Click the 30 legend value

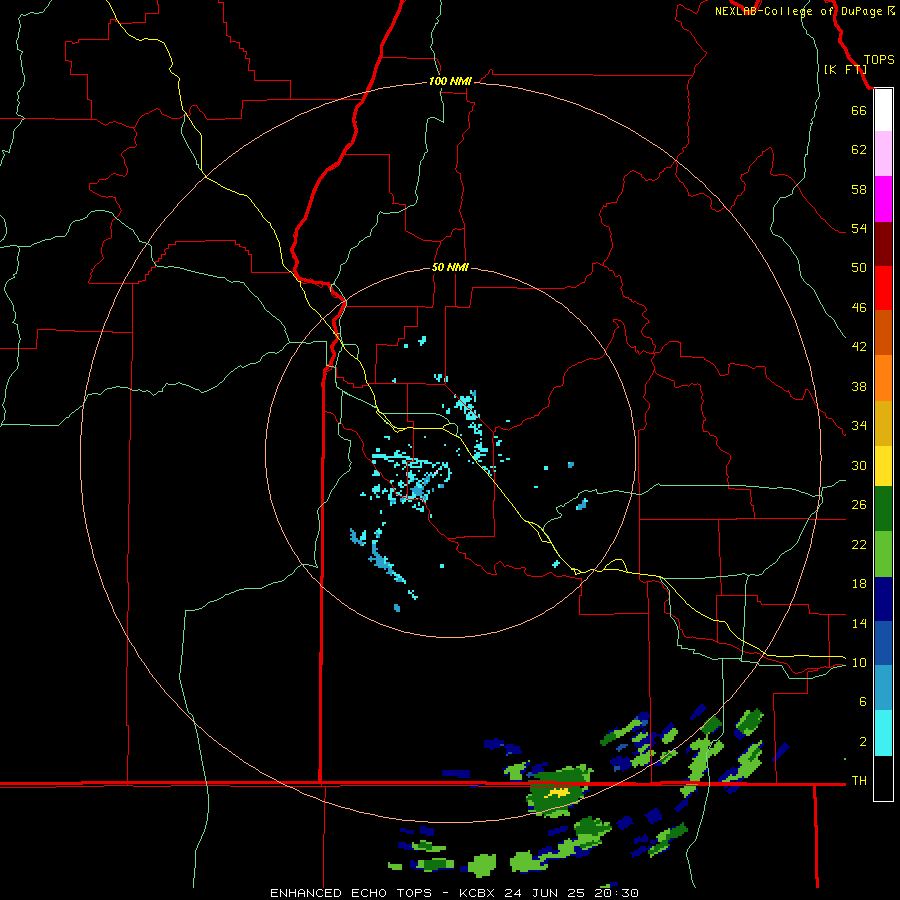[x=859, y=465]
